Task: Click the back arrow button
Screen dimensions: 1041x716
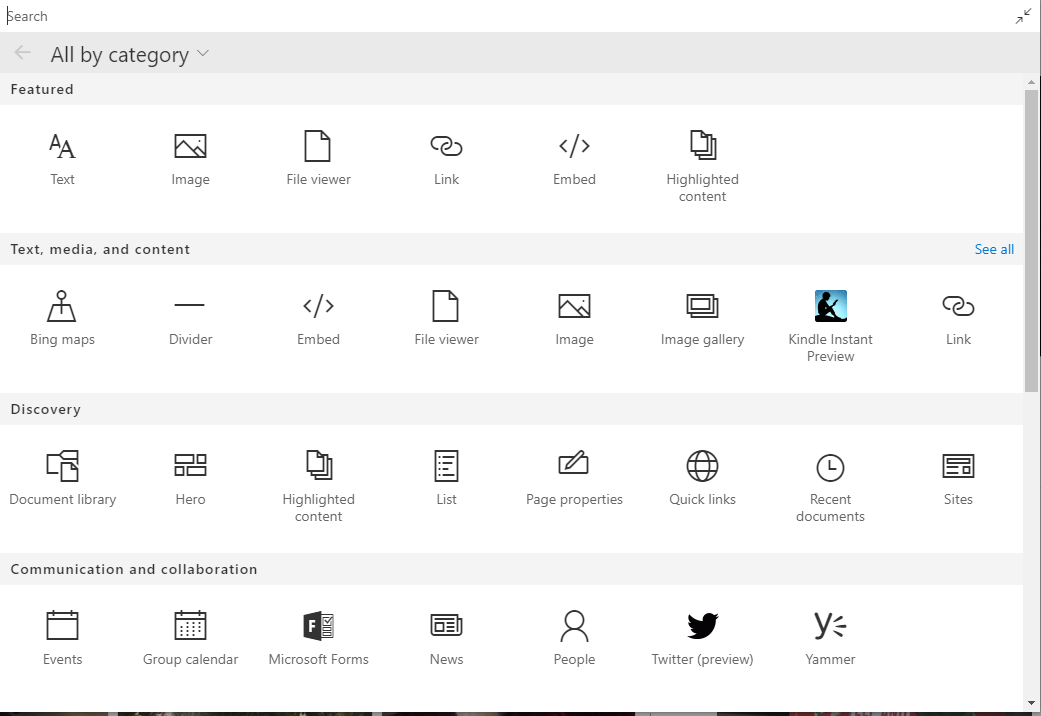Action: (23, 54)
